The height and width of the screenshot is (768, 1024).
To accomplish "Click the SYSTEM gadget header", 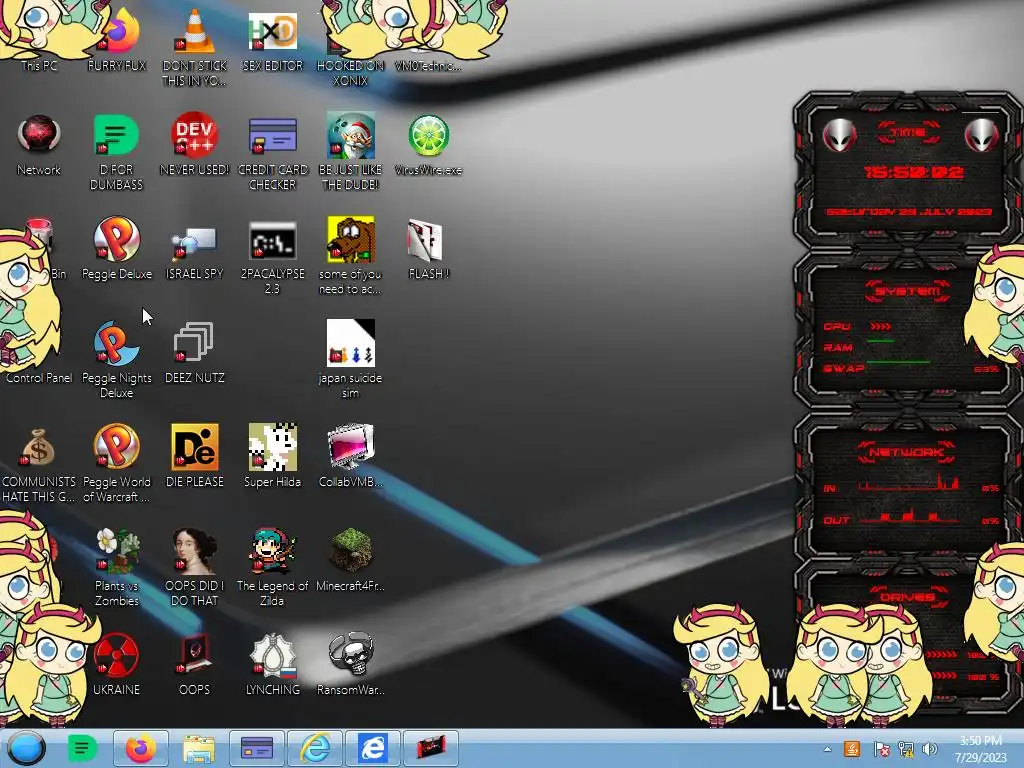I will [907, 291].
